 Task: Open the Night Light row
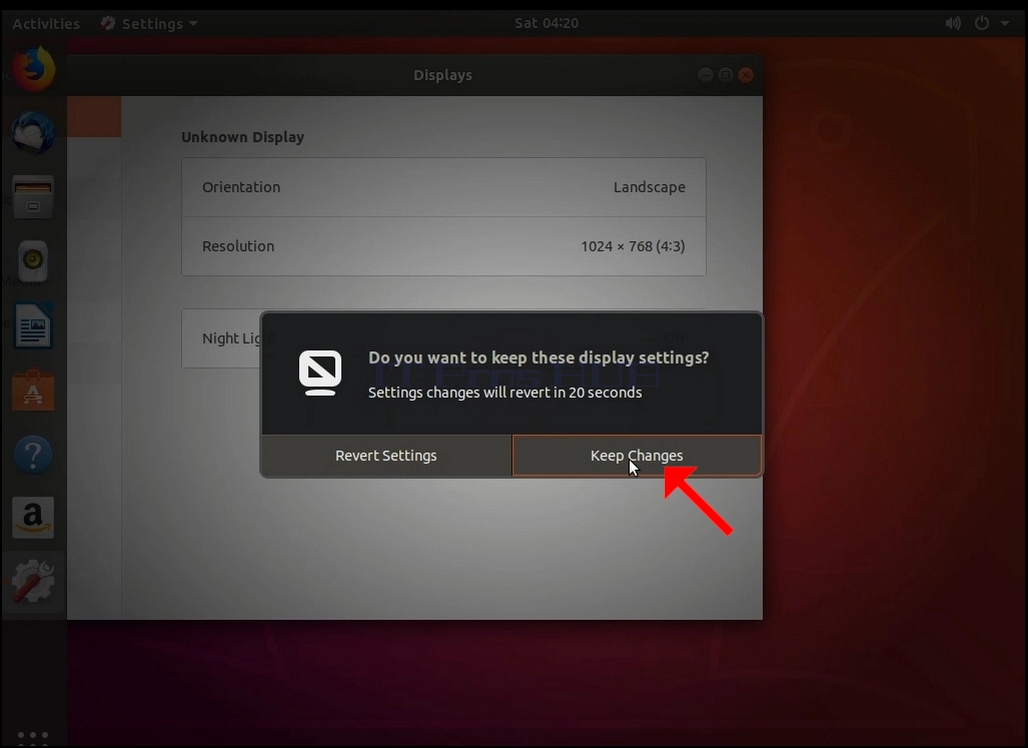tap(444, 338)
